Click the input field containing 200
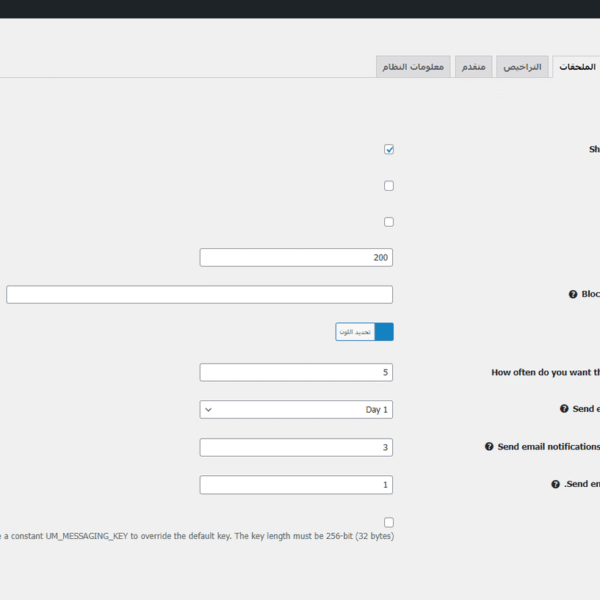 click(296, 258)
